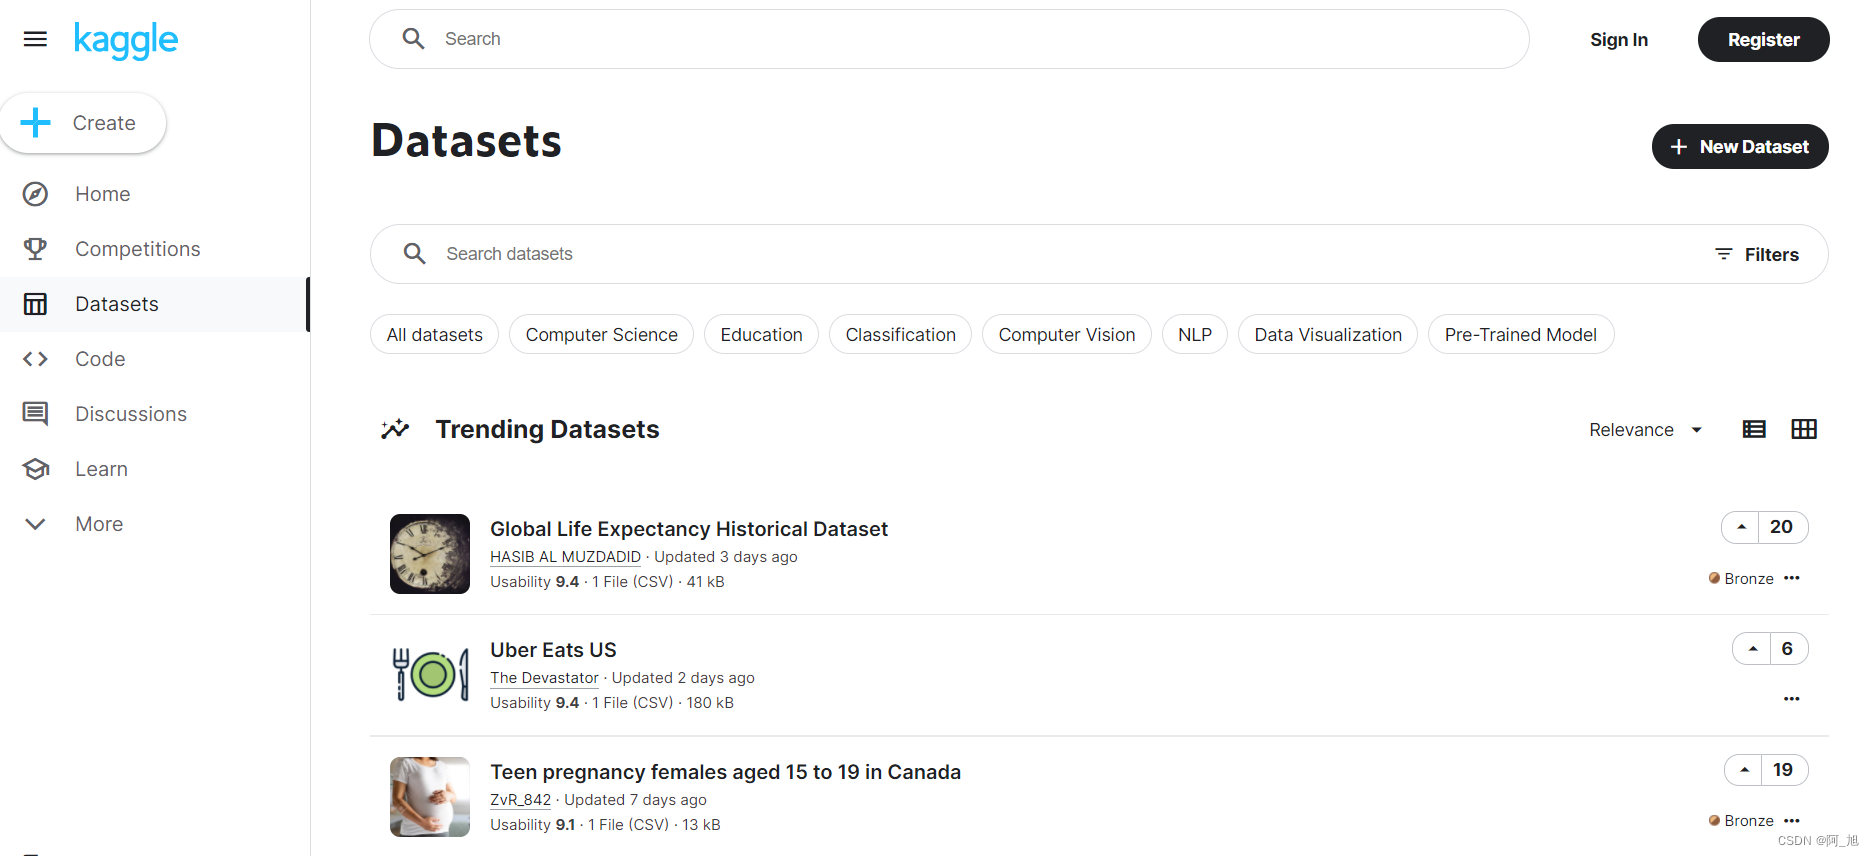Open Home from the sidebar

pos(154,194)
